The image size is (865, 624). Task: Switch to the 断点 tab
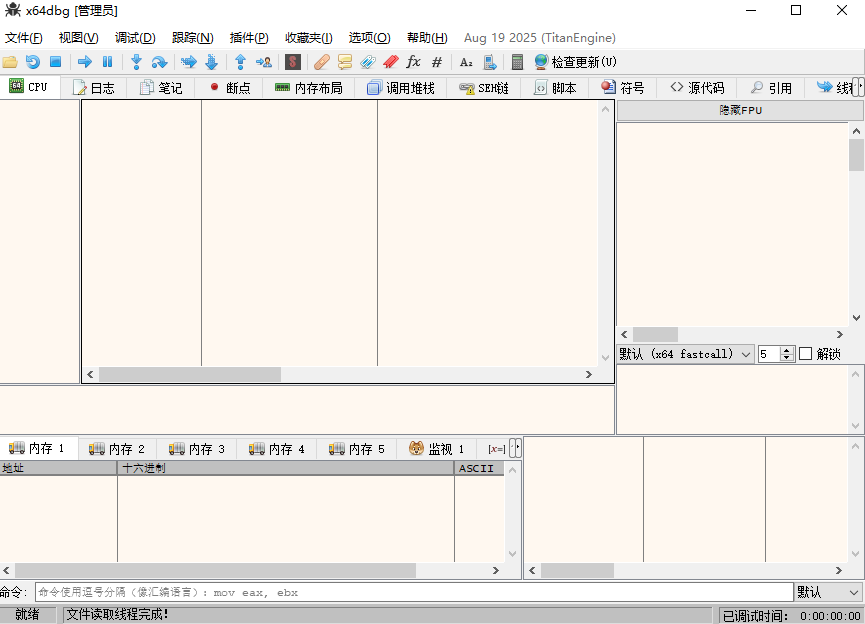tap(229, 88)
